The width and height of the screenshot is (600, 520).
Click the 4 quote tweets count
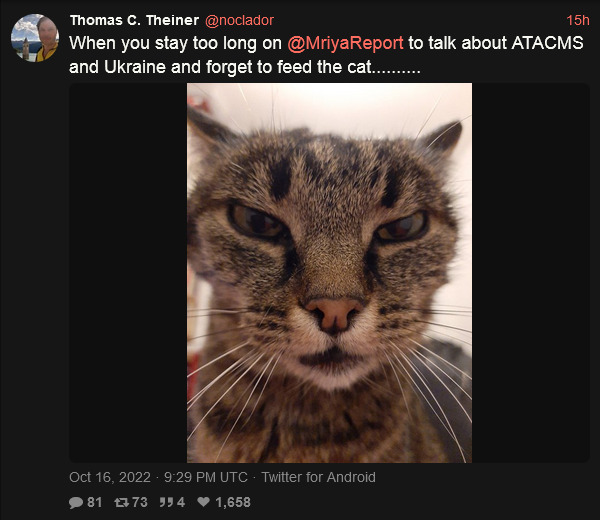coord(181,502)
